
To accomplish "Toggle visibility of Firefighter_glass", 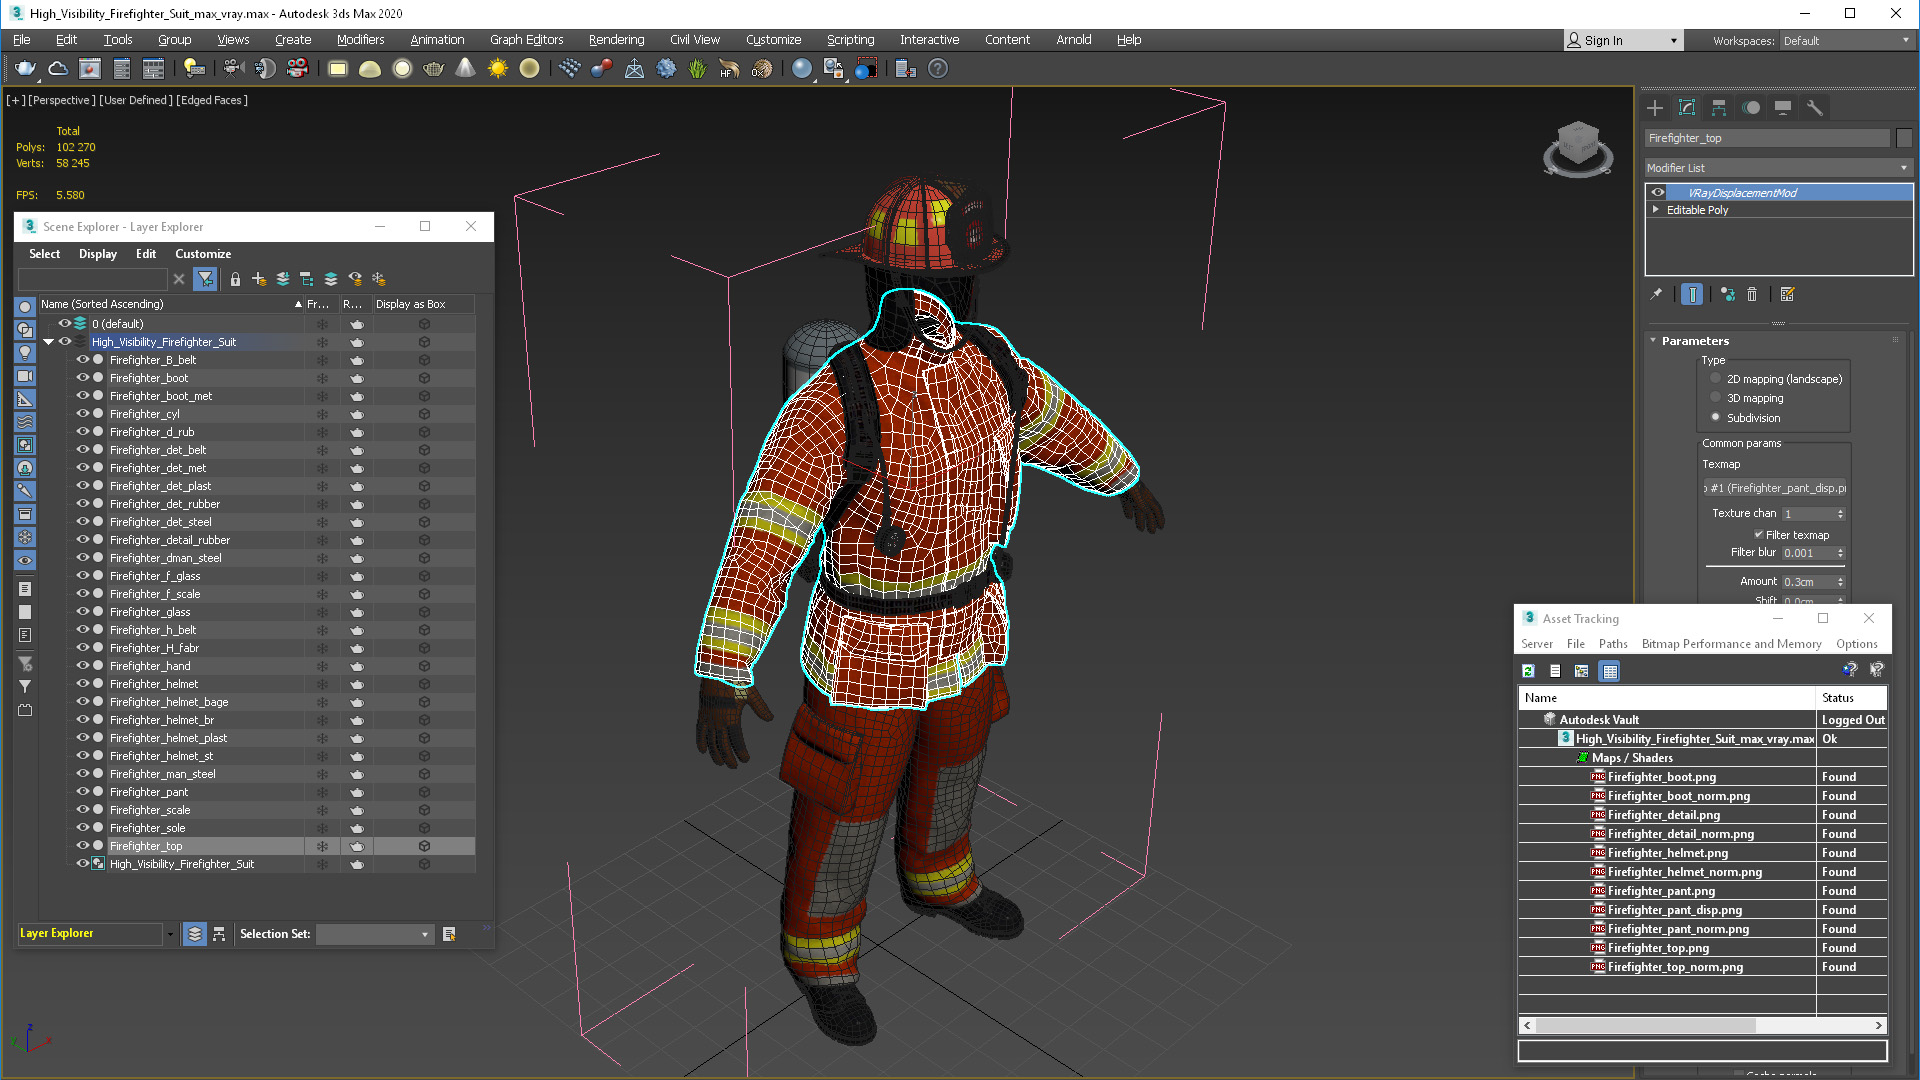I will [83, 612].
